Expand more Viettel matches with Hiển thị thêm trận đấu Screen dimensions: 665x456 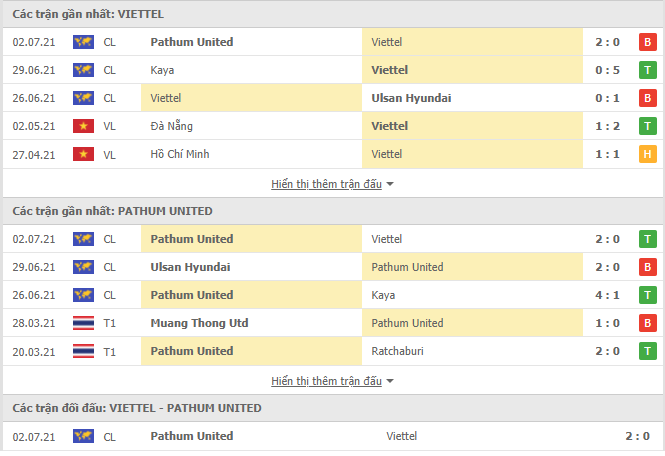pyautogui.click(x=327, y=184)
